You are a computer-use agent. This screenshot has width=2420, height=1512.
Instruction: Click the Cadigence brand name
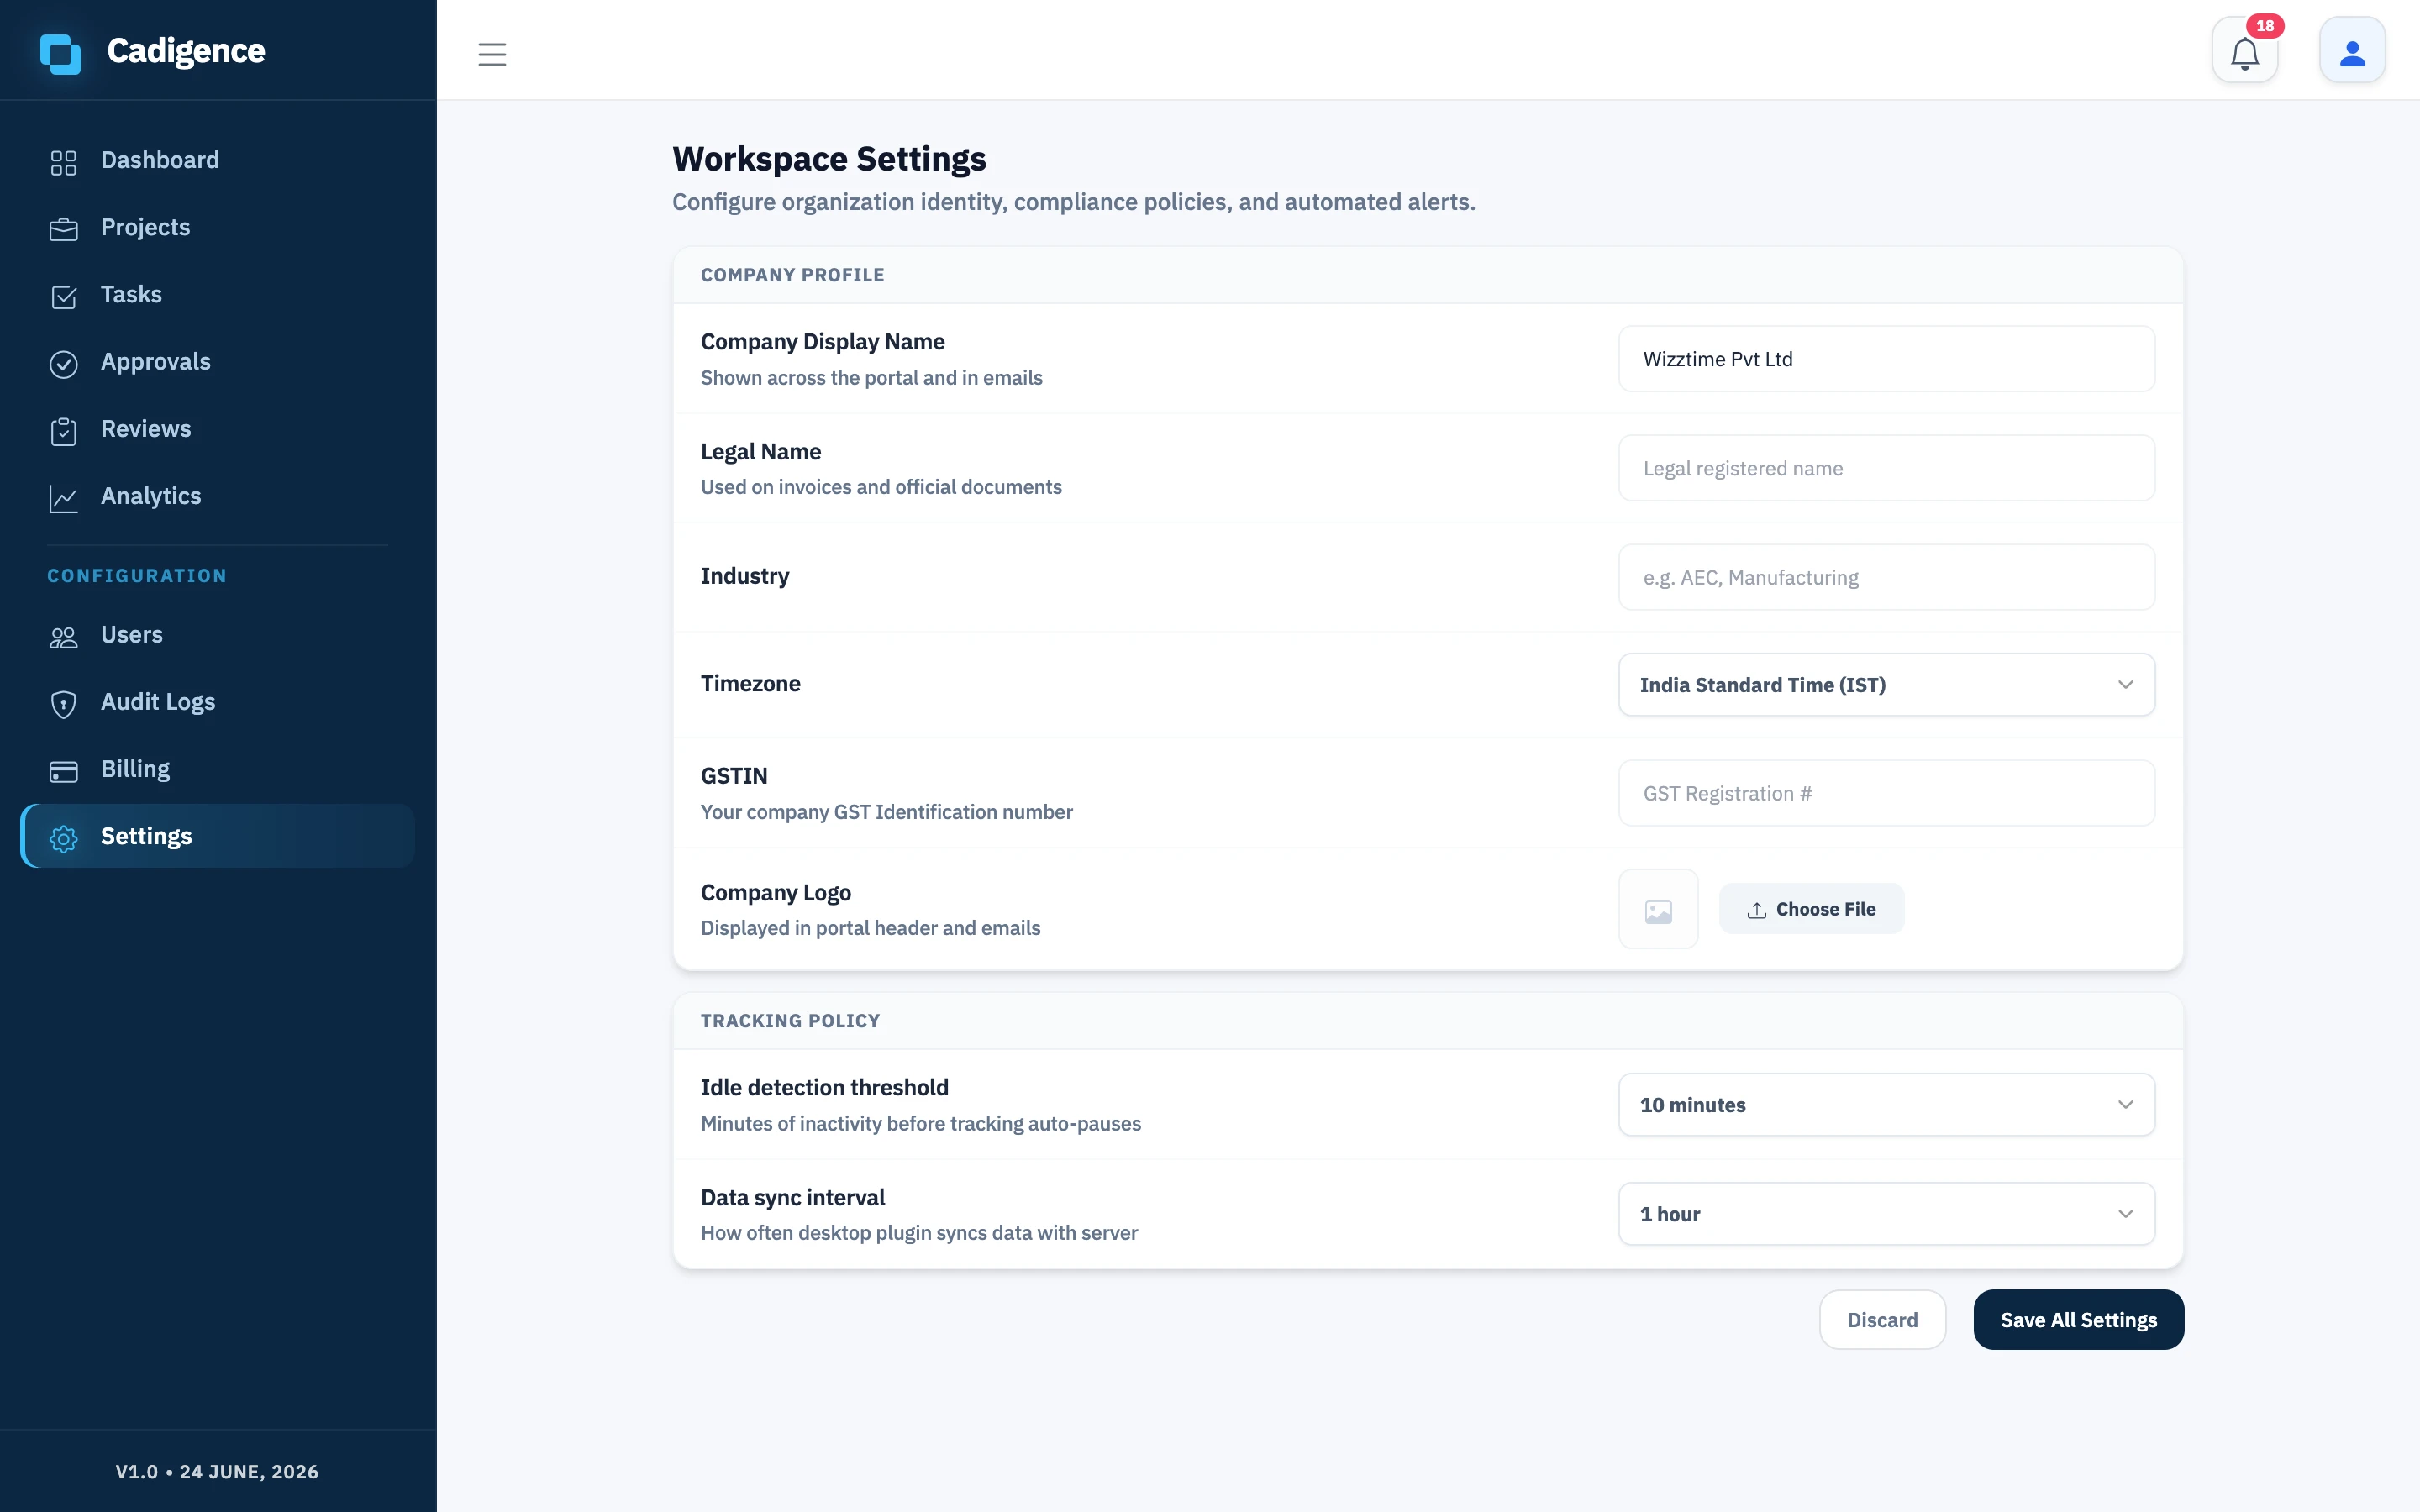pyautogui.click(x=186, y=51)
